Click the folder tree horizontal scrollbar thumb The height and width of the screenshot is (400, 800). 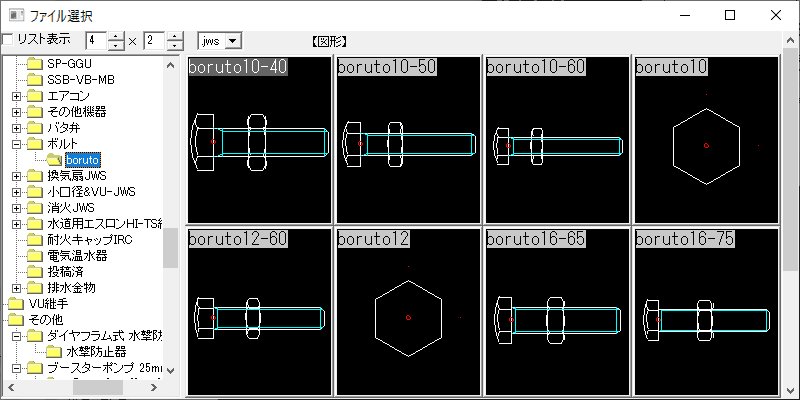point(98,388)
